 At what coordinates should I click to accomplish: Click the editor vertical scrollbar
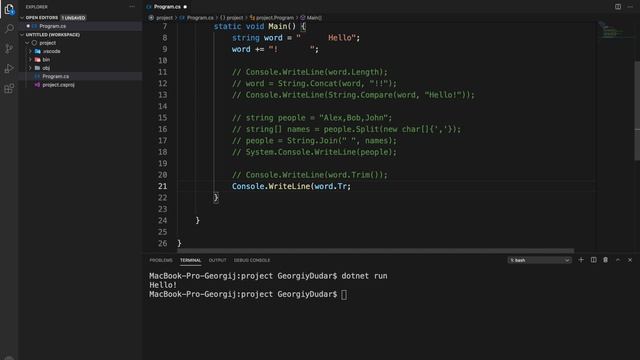[637, 110]
